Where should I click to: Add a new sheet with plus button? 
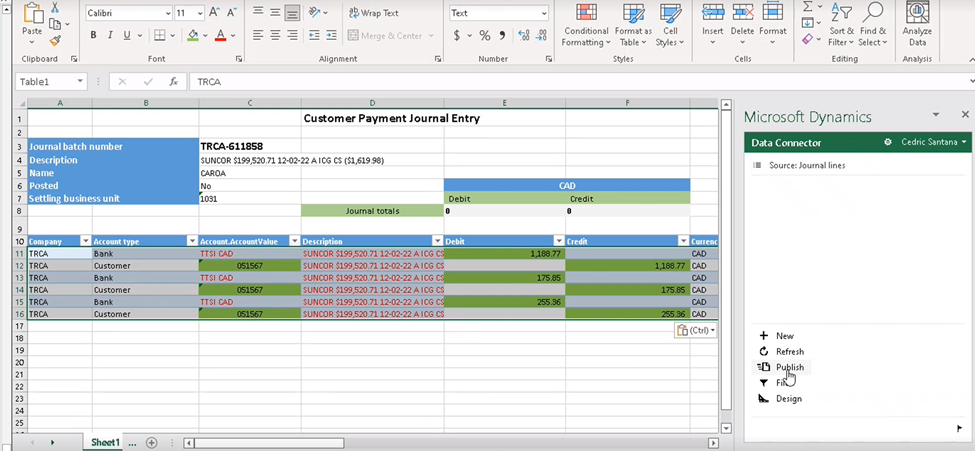click(x=151, y=443)
